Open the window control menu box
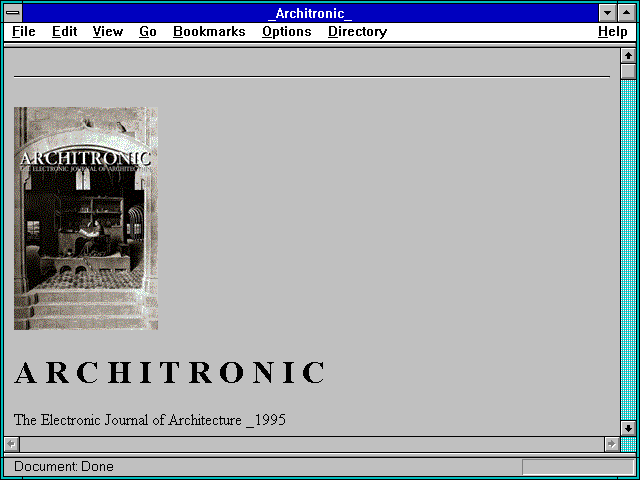 point(13,13)
